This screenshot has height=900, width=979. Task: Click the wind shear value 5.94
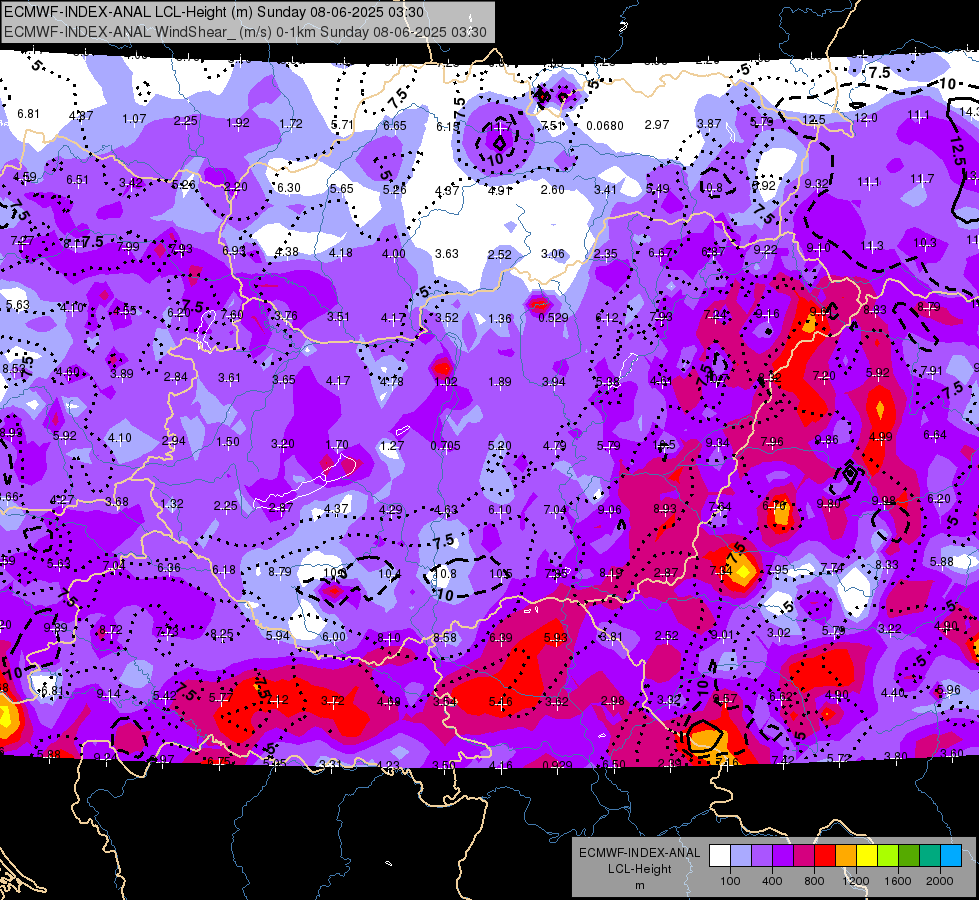[x=278, y=635]
